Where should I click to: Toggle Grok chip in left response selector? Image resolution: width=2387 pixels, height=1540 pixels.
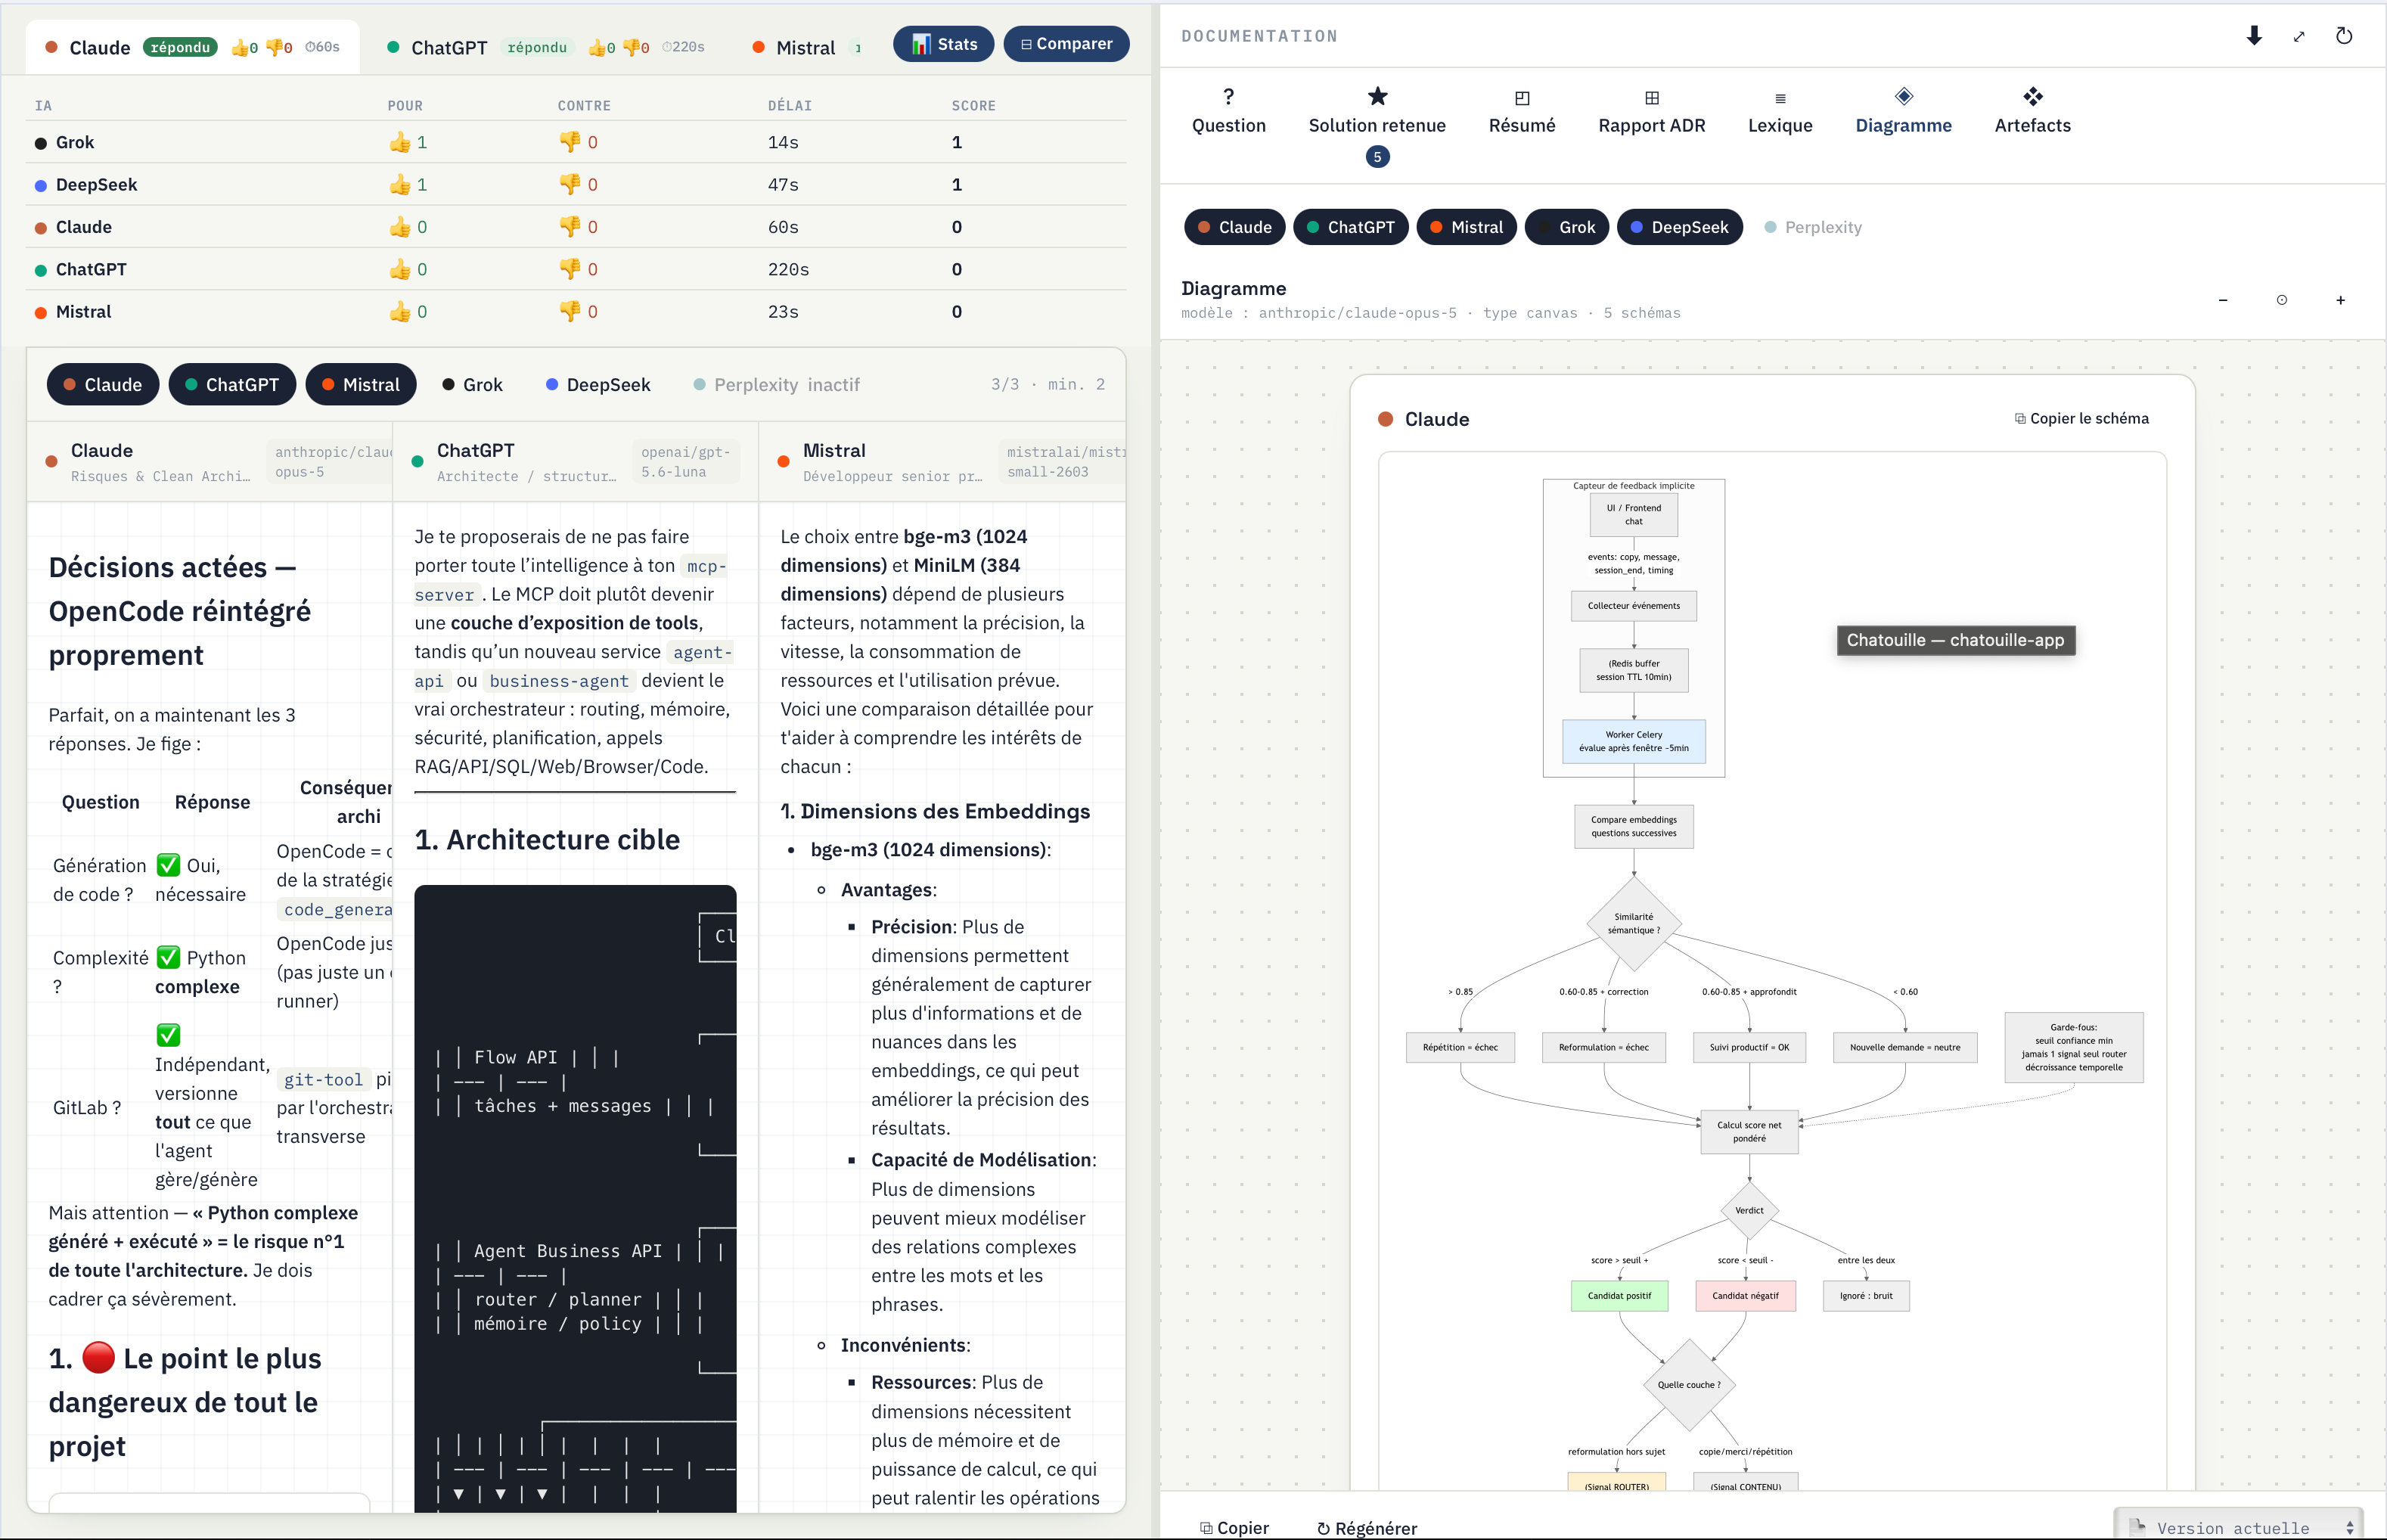pyautogui.click(x=472, y=385)
